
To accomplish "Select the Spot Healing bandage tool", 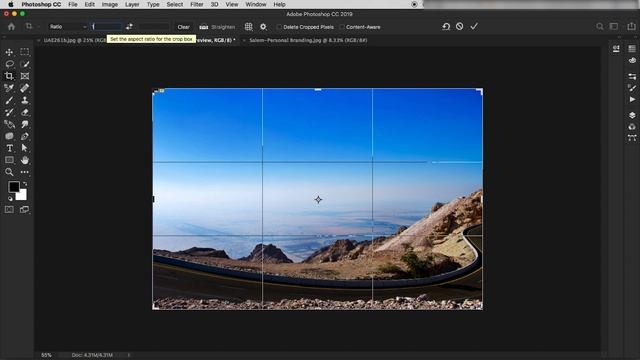I will pyautogui.click(x=24, y=88).
